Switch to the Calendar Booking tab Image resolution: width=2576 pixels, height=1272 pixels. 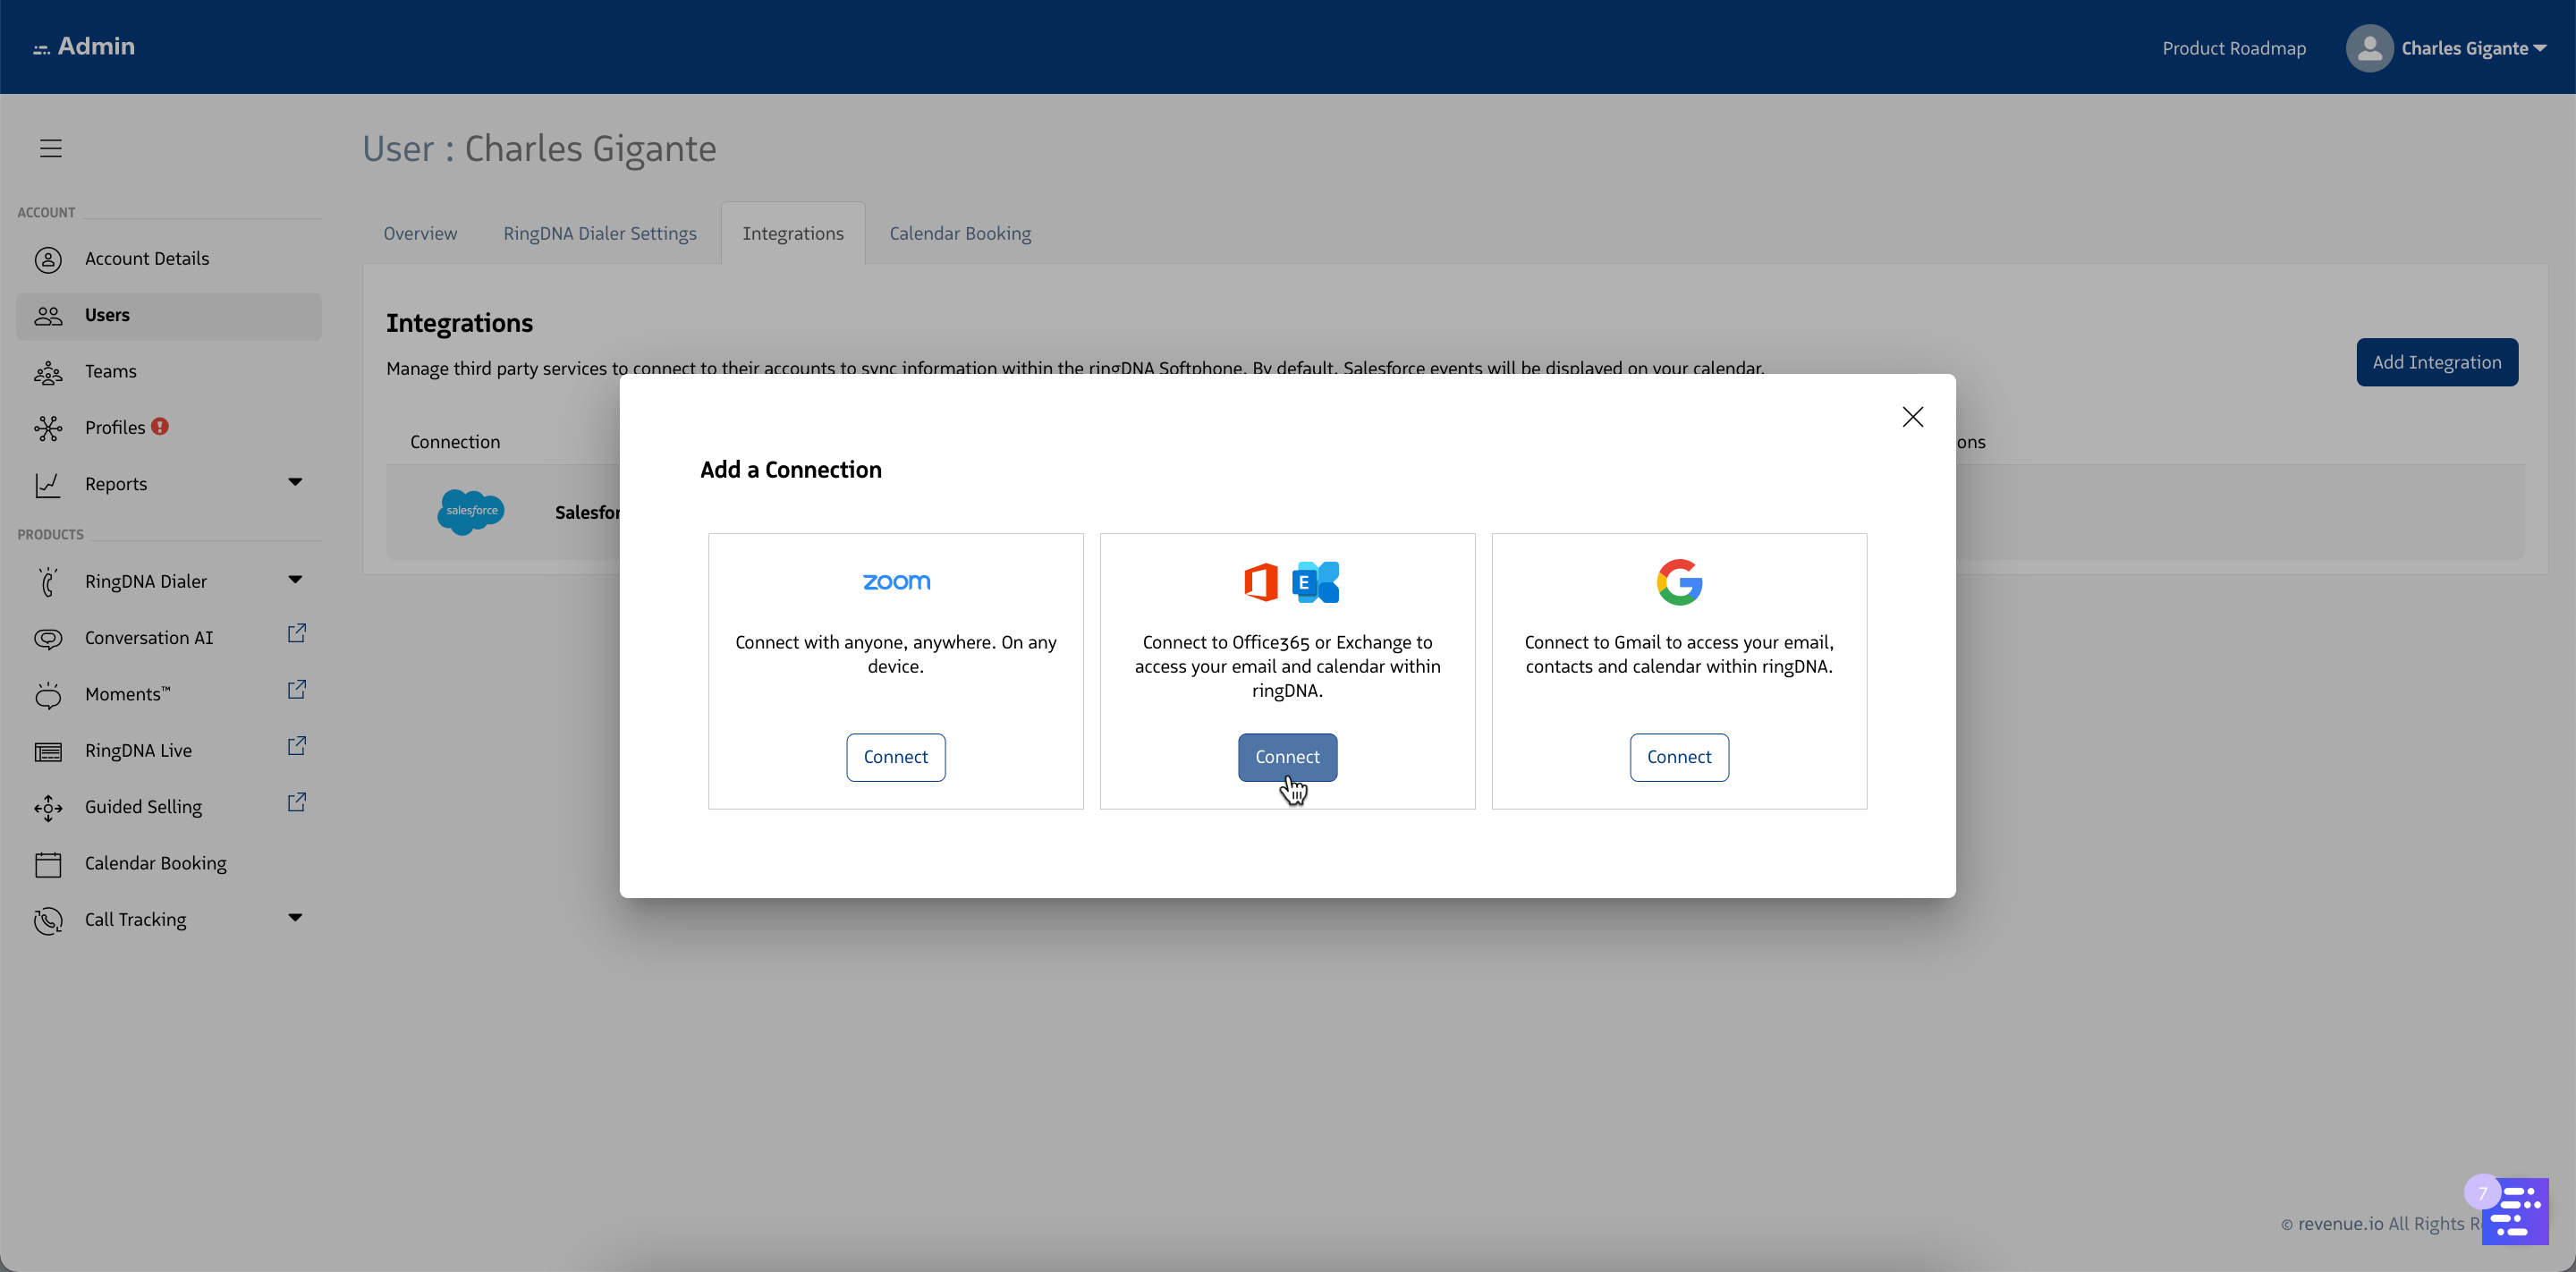(960, 233)
